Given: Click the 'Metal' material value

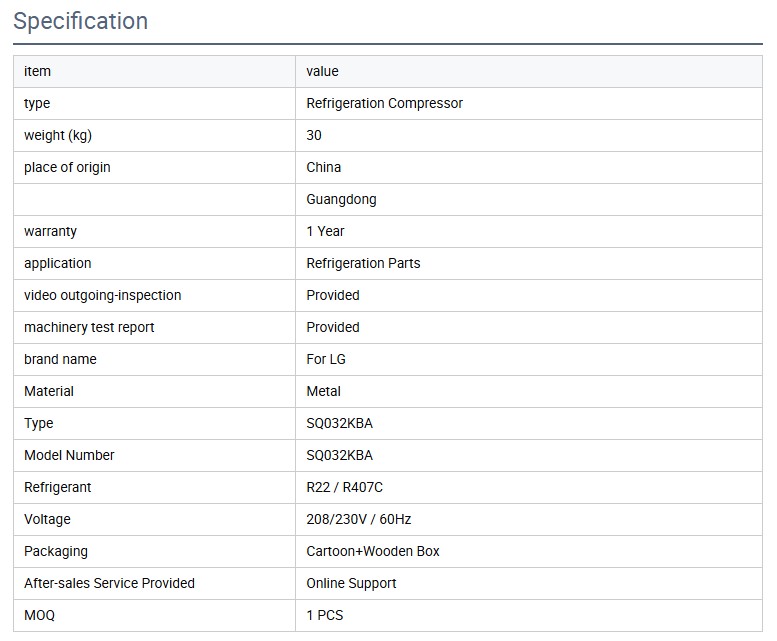Looking at the screenshot, I should [x=323, y=391].
